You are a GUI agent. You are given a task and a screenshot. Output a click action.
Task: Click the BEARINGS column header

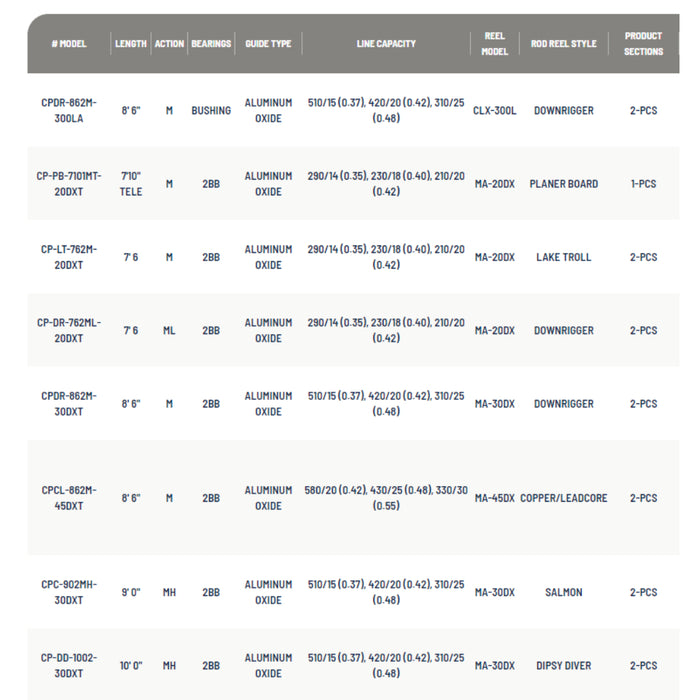pyautogui.click(x=211, y=44)
